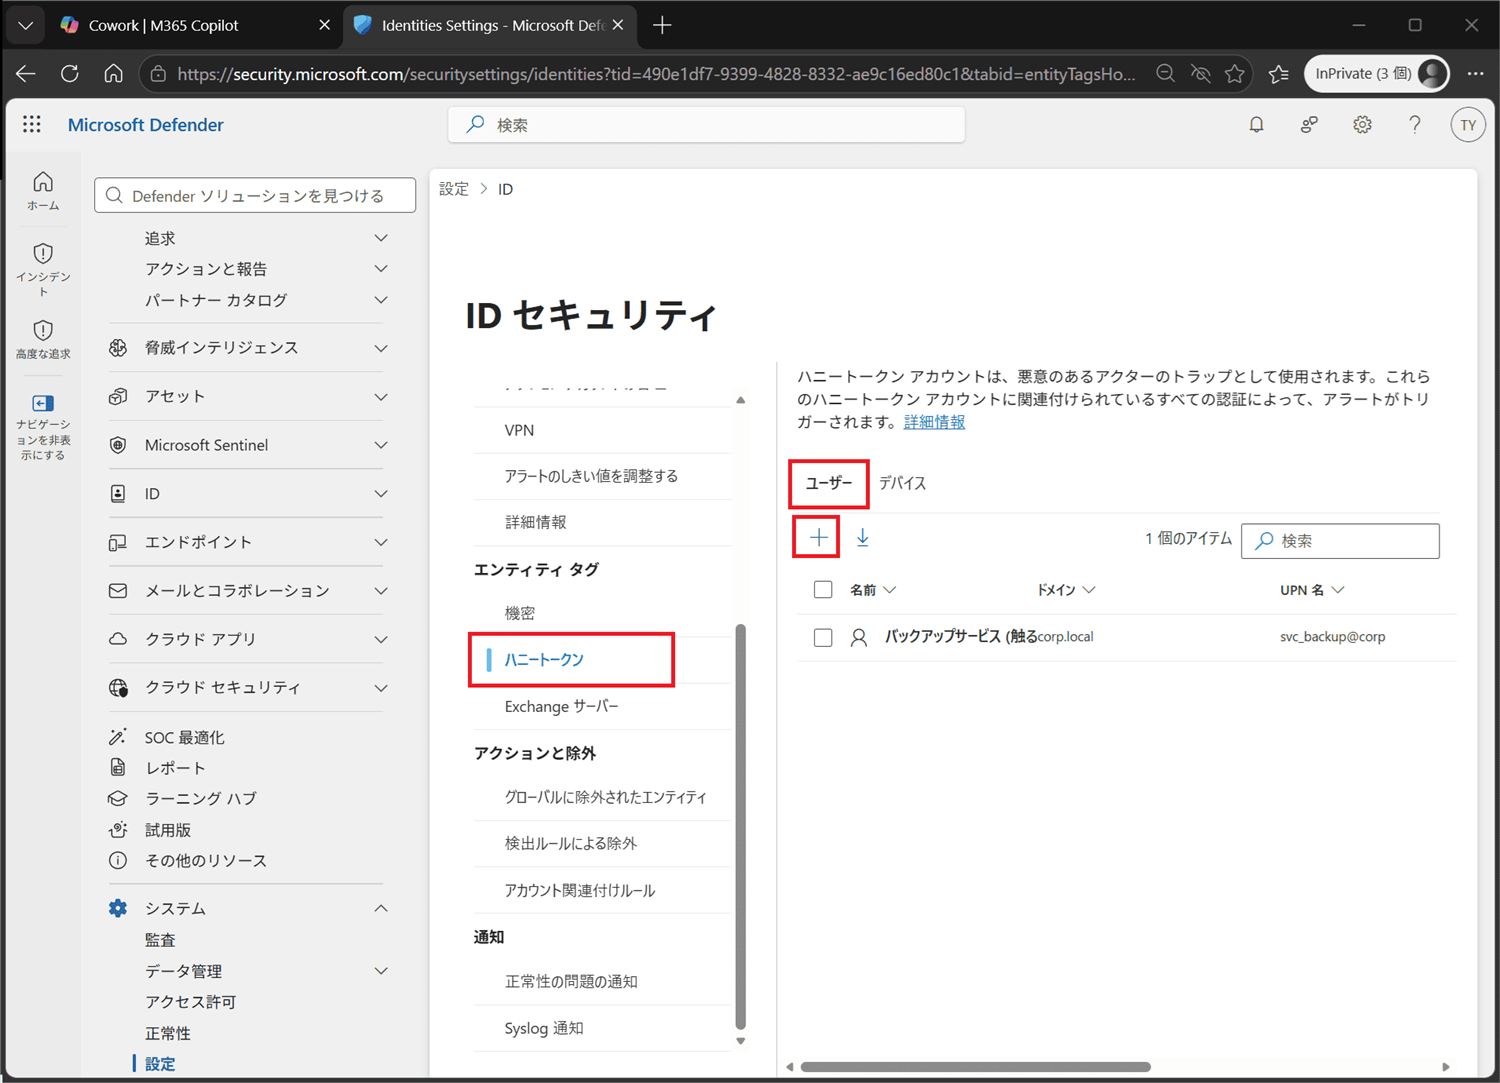Open browser settings and more menu
1500x1083 pixels.
click(1475, 74)
